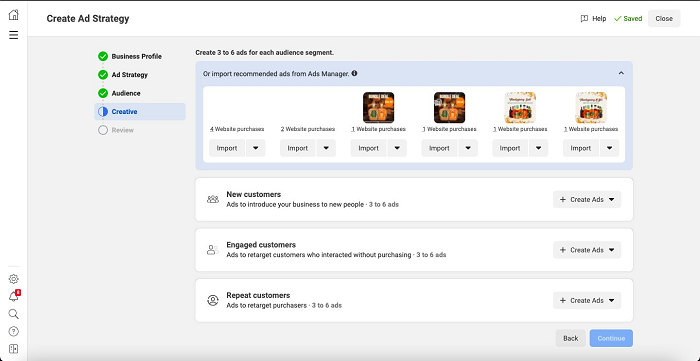Import the last Thanksgiving gift ad
Viewport: 700px width, 361px height.
coord(581,148)
